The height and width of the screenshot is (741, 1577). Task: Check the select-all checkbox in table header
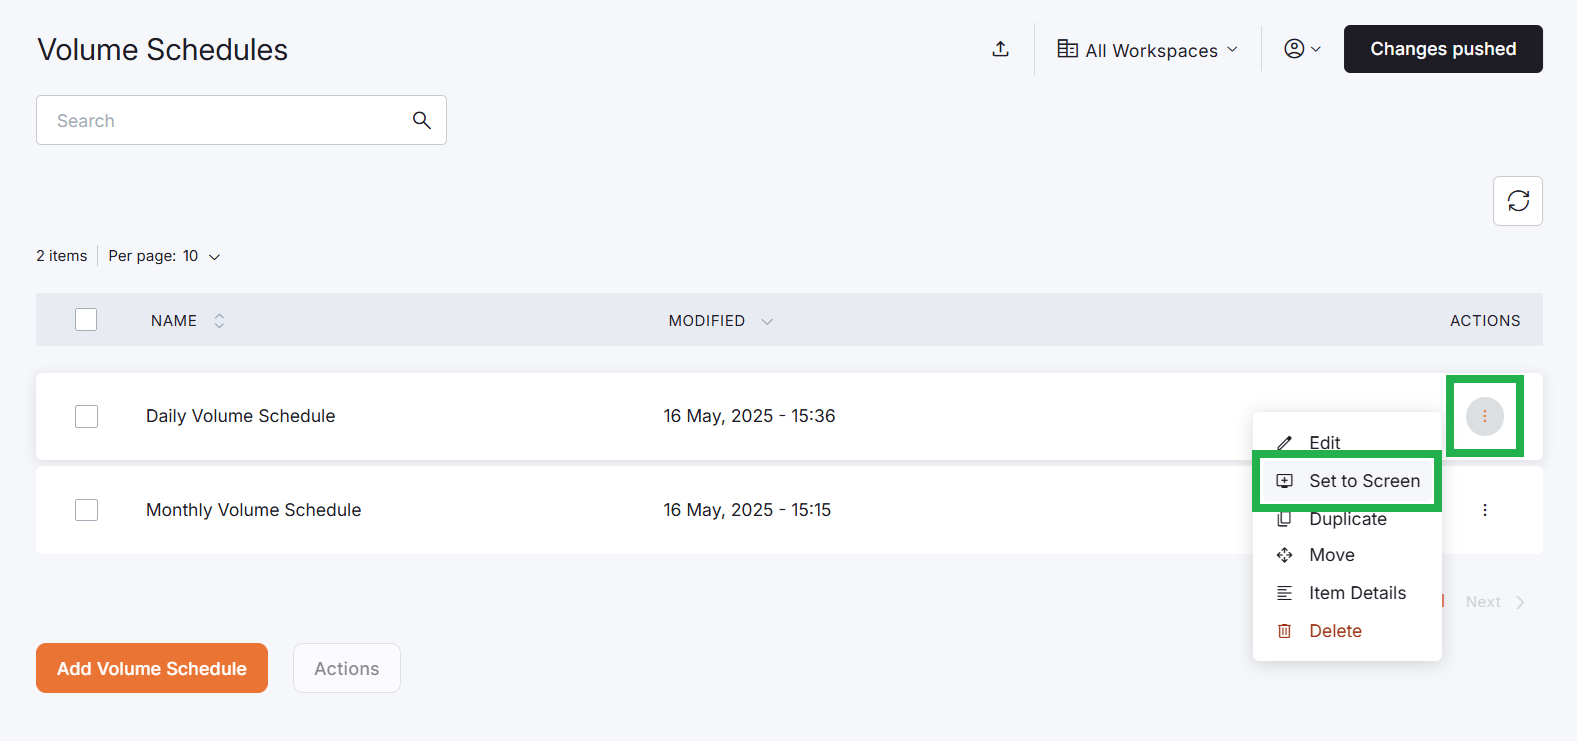pos(86,319)
